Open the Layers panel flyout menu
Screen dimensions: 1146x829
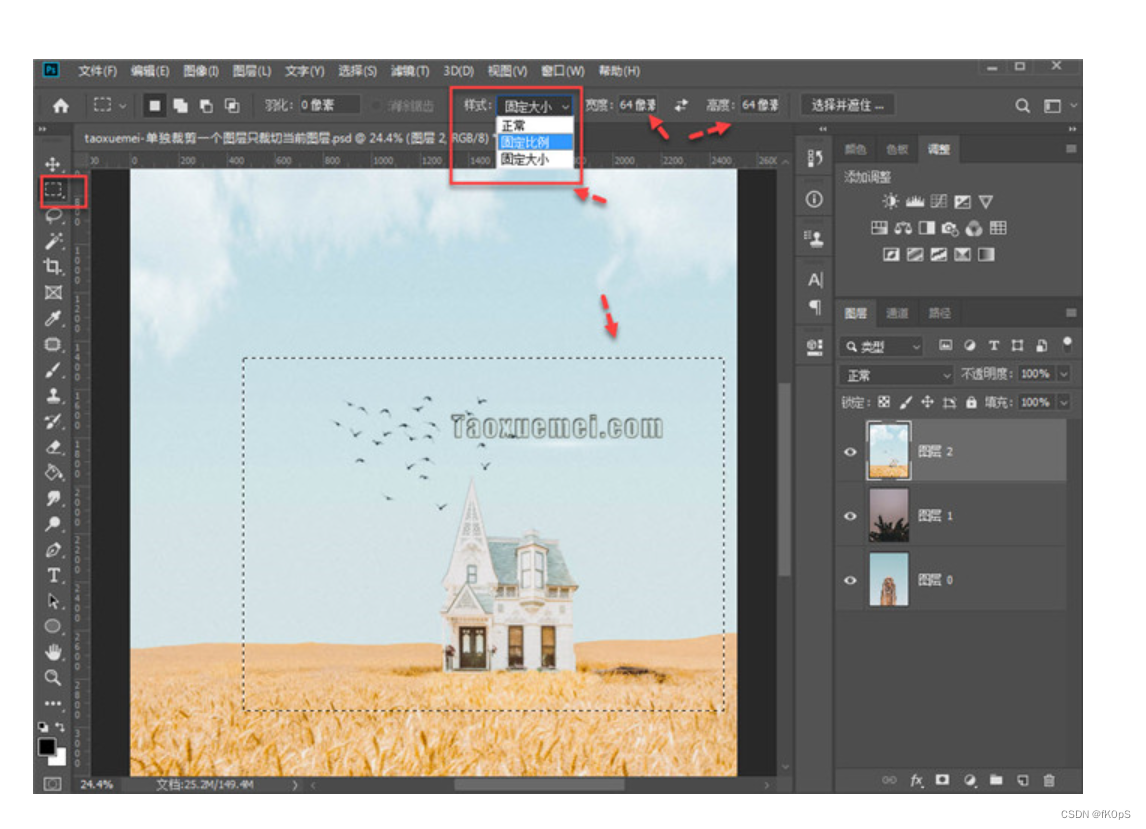tap(1071, 313)
